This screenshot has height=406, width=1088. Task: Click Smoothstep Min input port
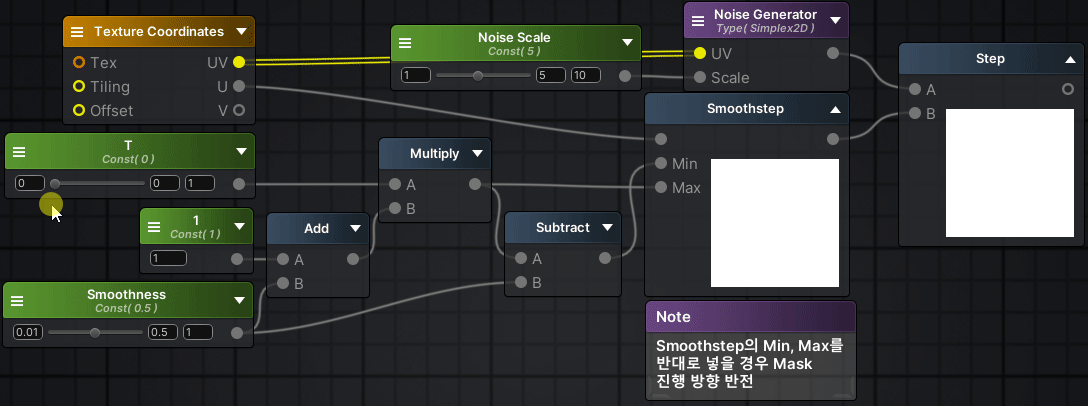pyautogui.click(x=661, y=164)
